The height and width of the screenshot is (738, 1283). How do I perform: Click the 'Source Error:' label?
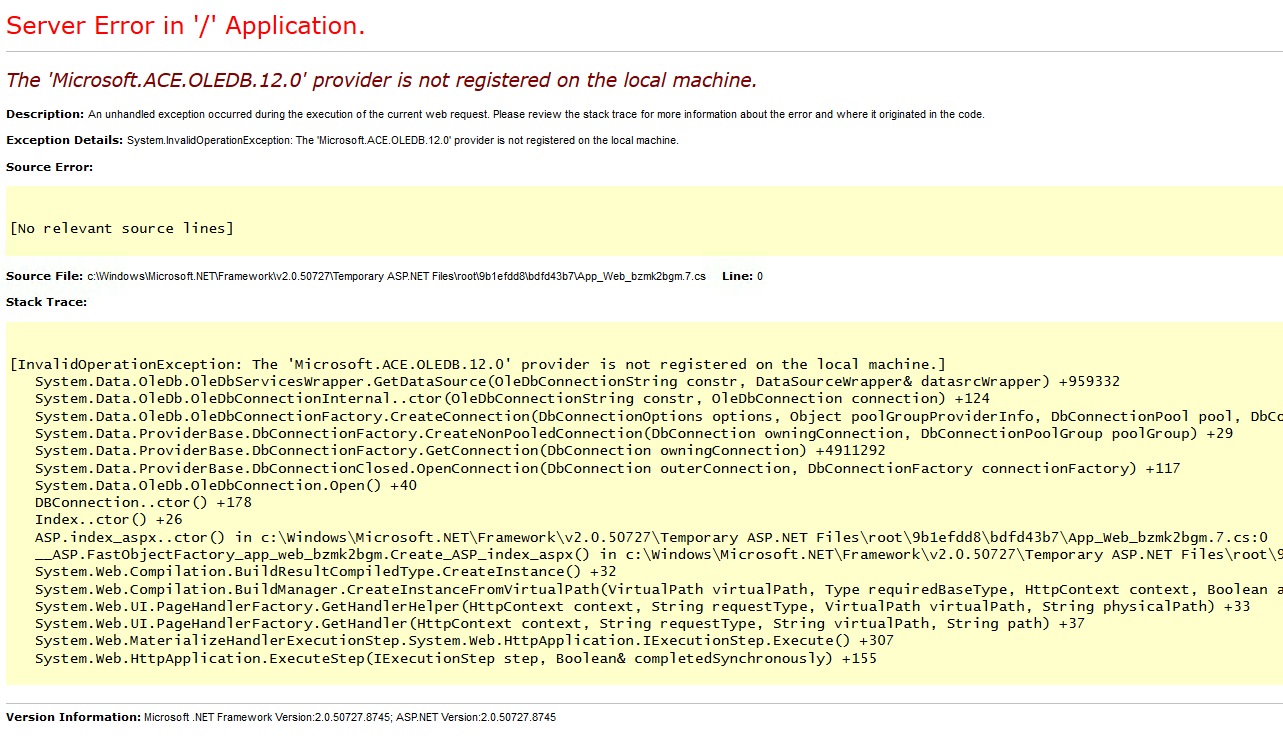[49, 167]
